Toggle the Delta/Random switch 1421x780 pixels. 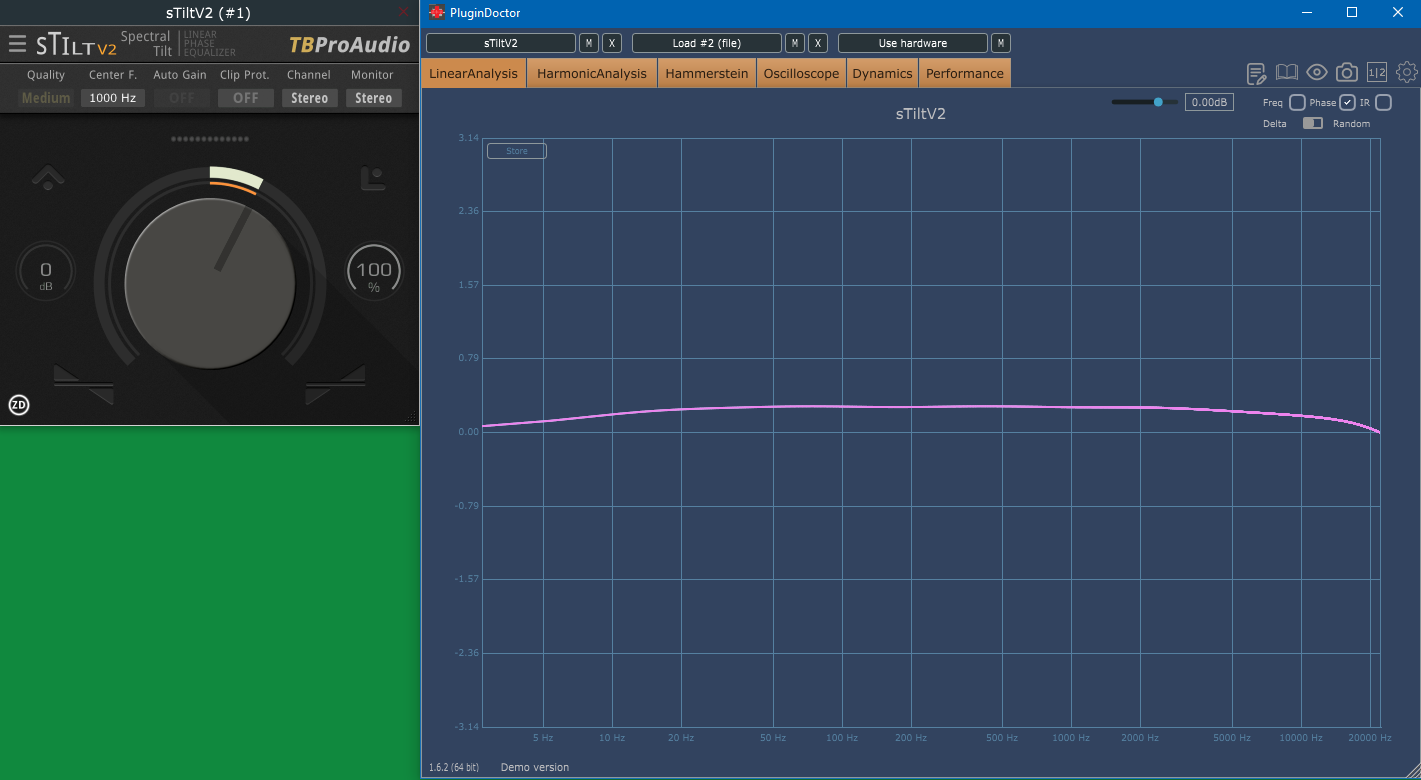[1312, 123]
